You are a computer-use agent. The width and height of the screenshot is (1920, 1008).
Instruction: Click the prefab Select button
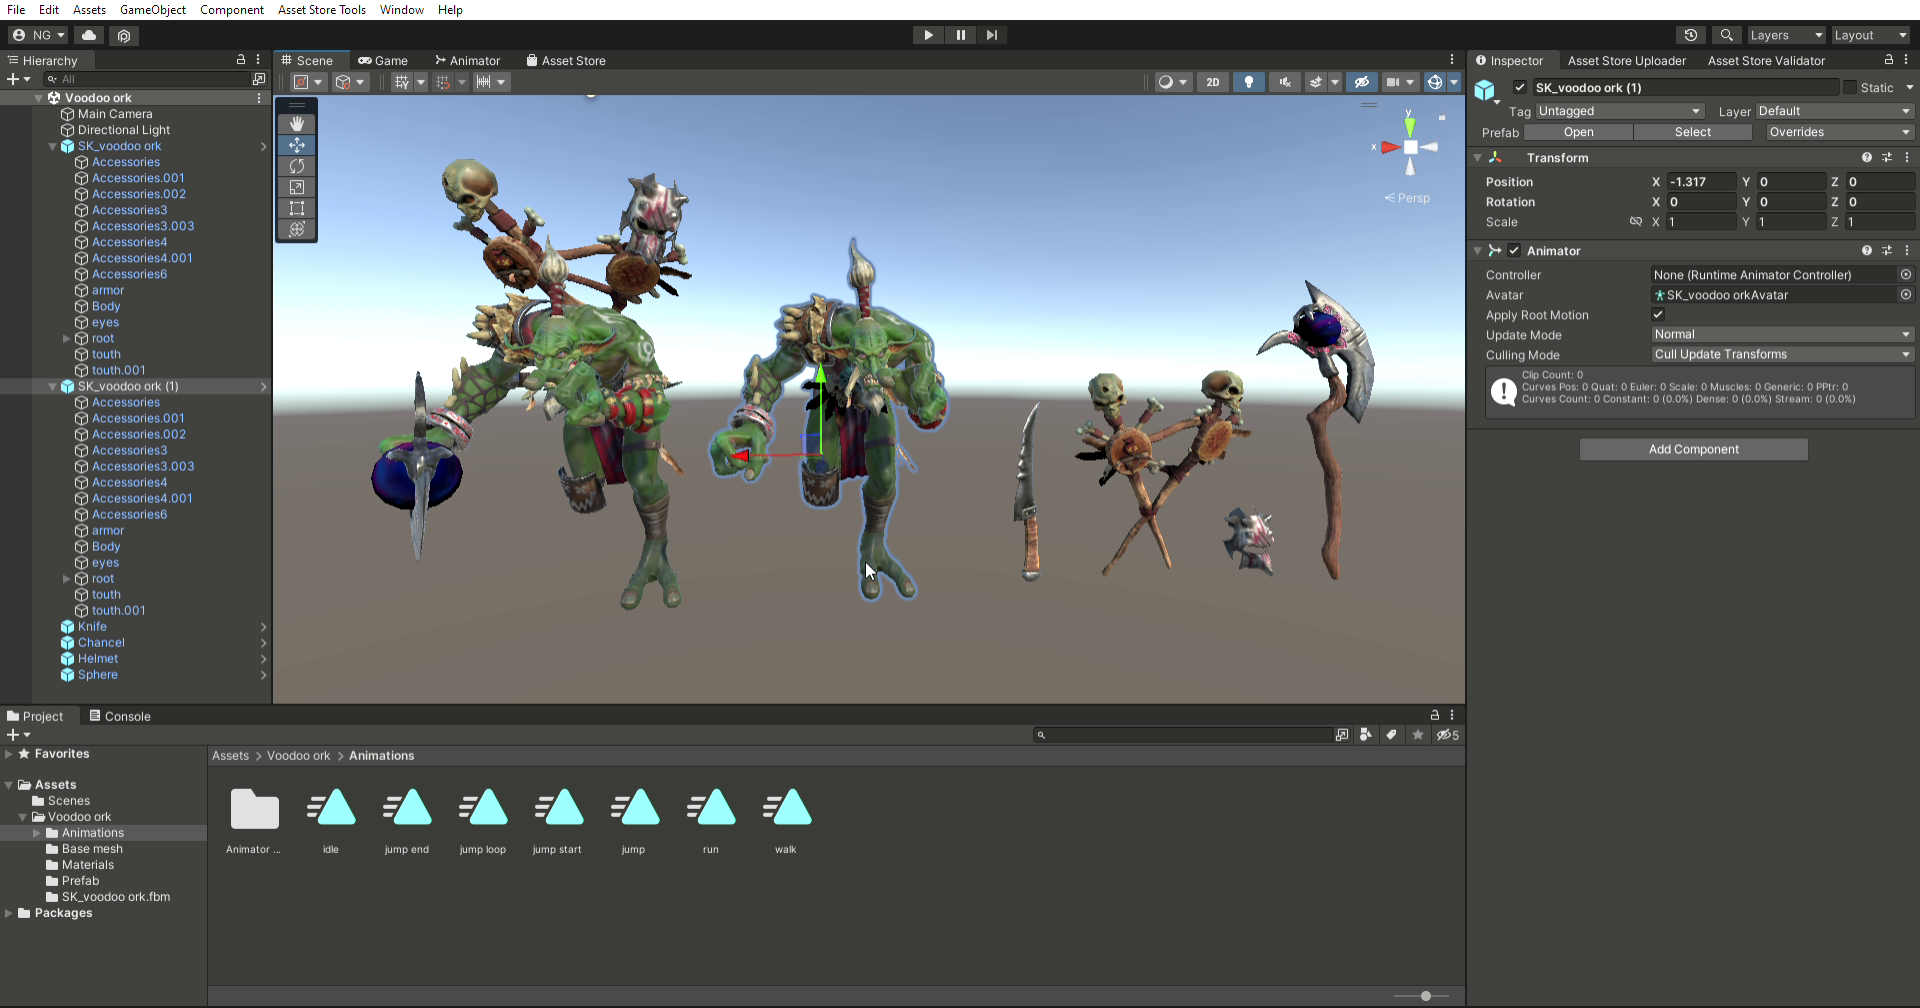pyautogui.click(x=1693, y=132)
